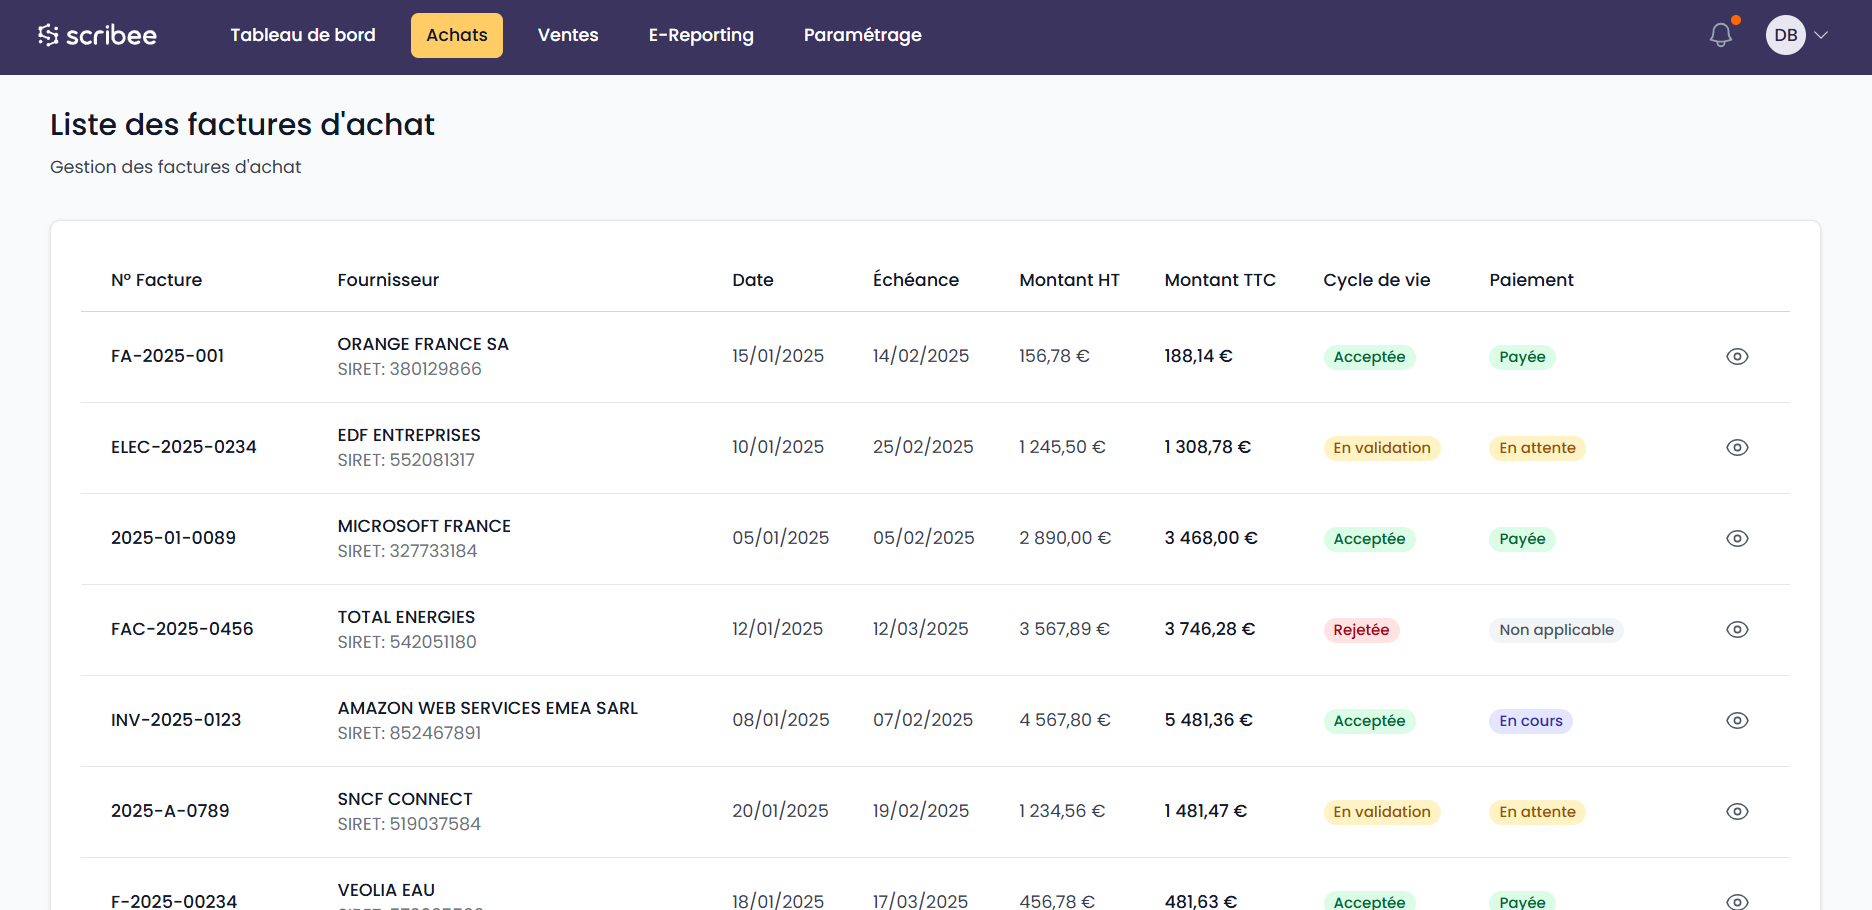Click the Montant HT column header
1872x910 pixels.
point(1069,280)
